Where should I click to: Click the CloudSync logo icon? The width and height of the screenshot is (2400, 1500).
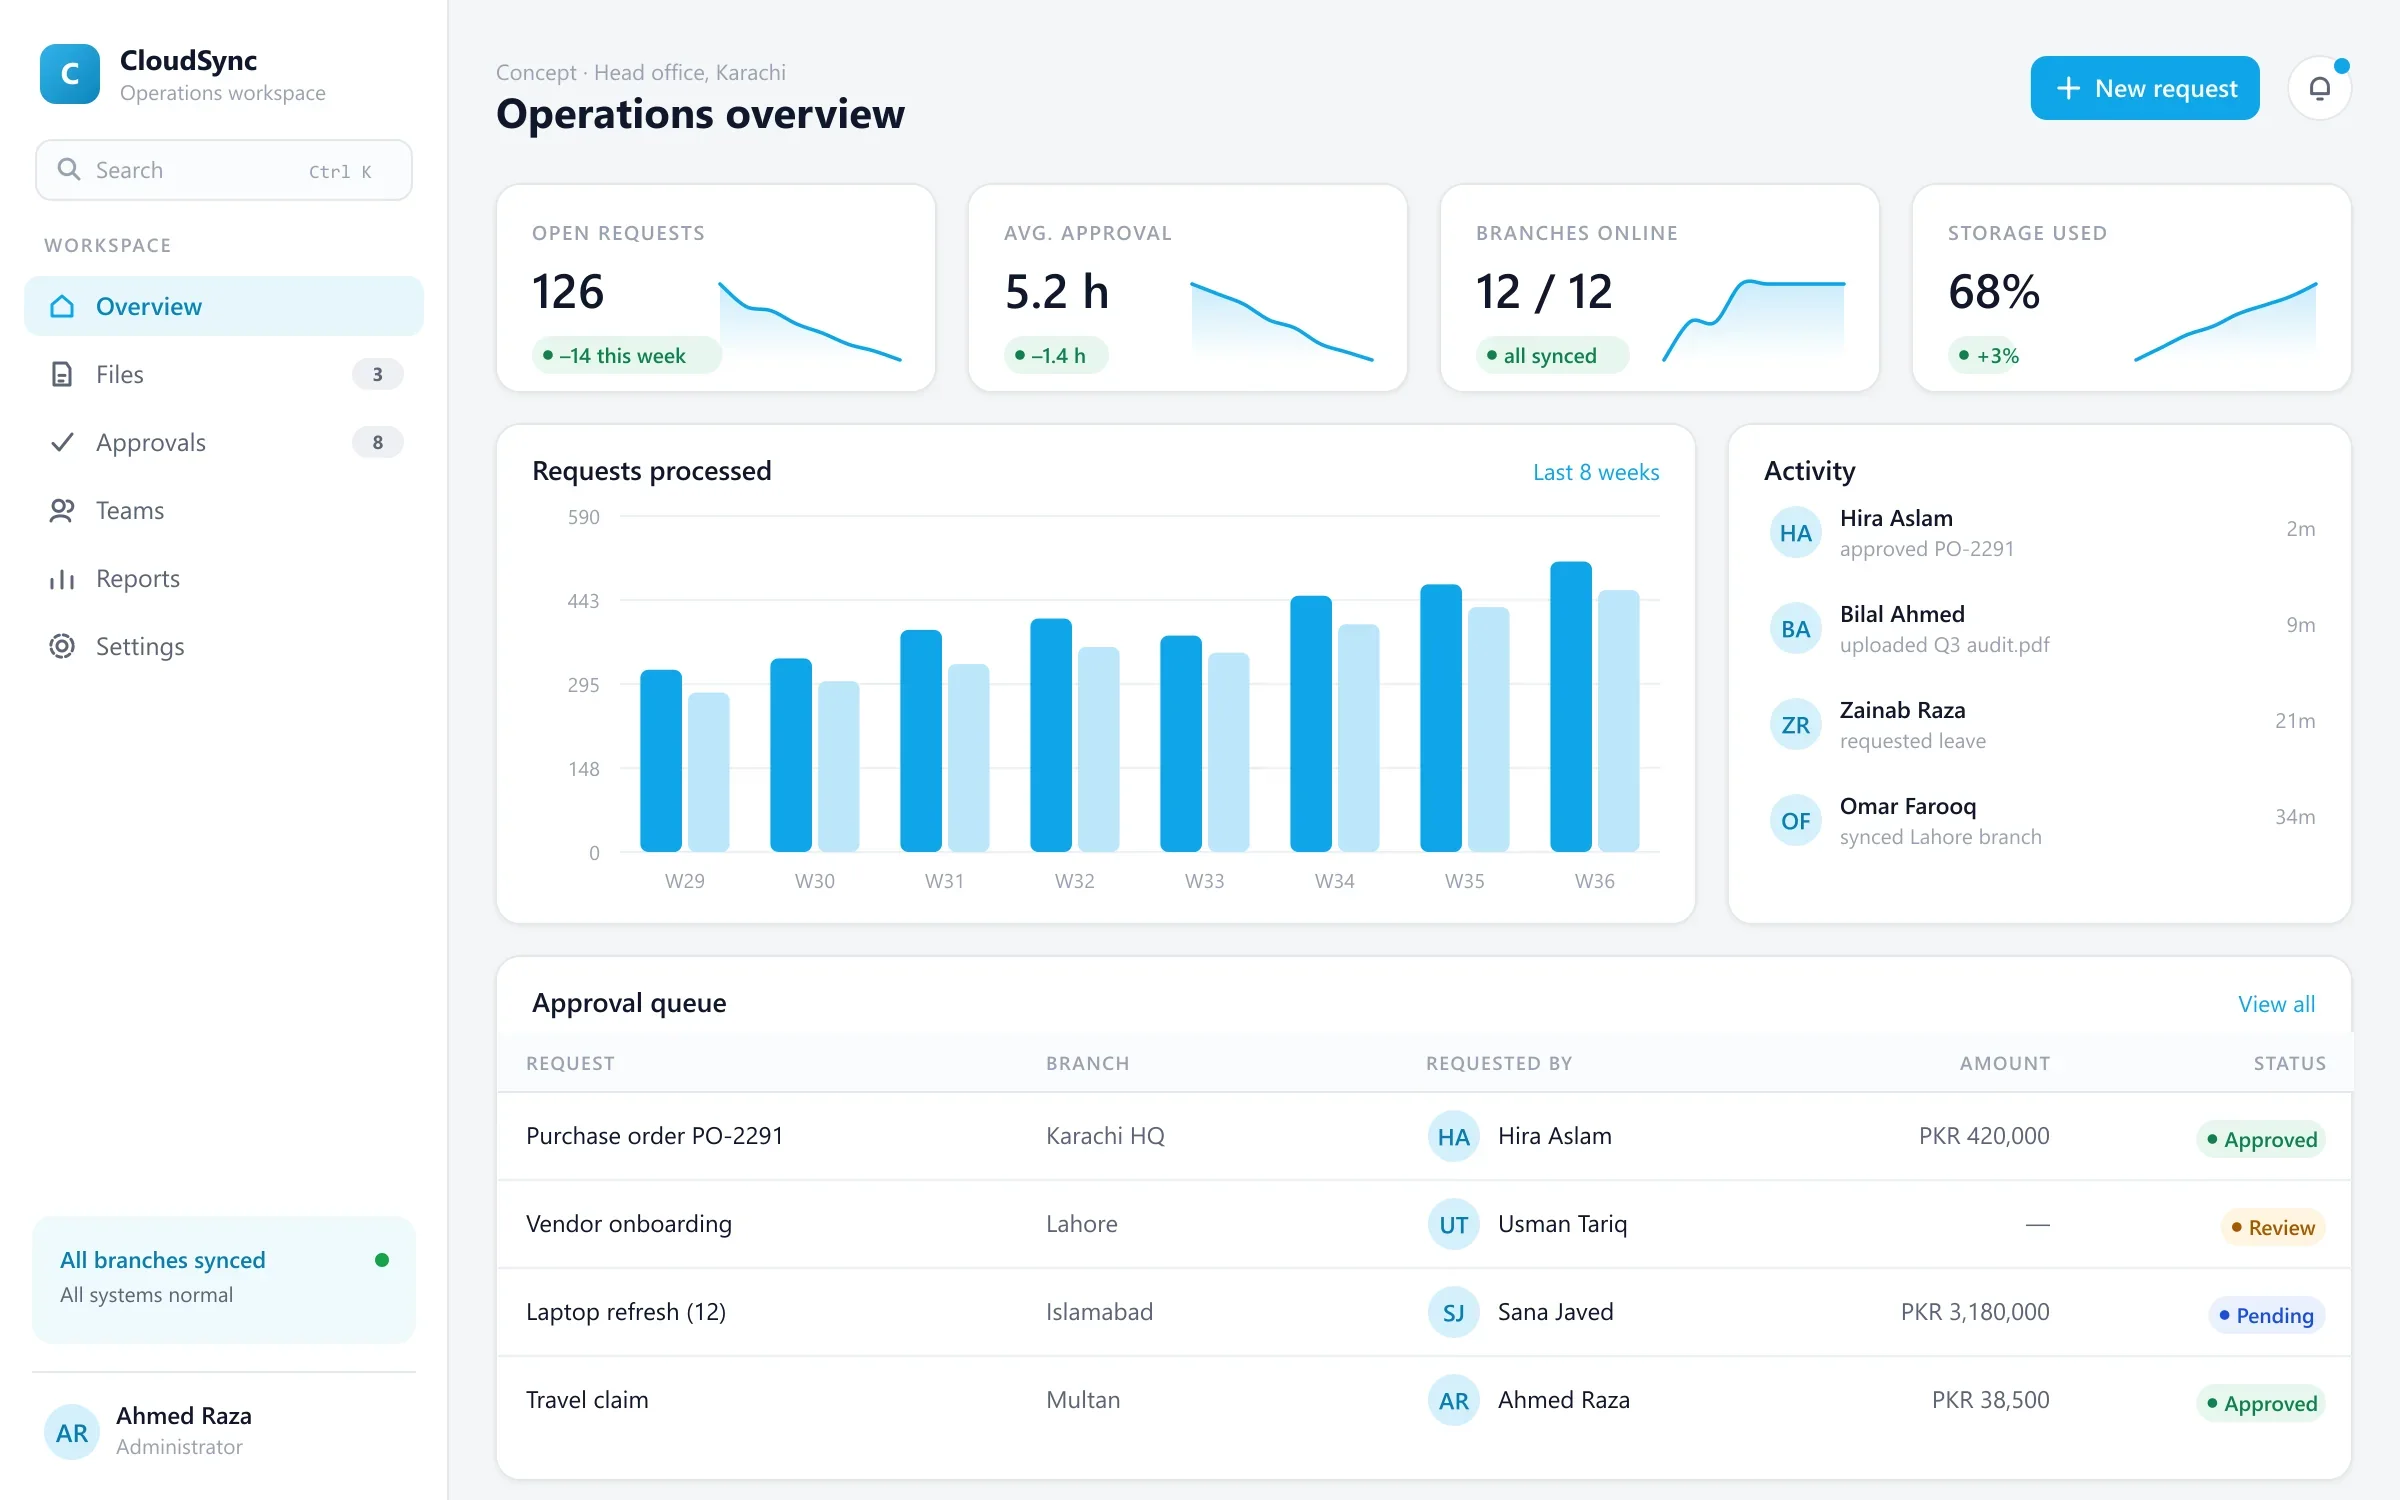[x=70, y=74]
